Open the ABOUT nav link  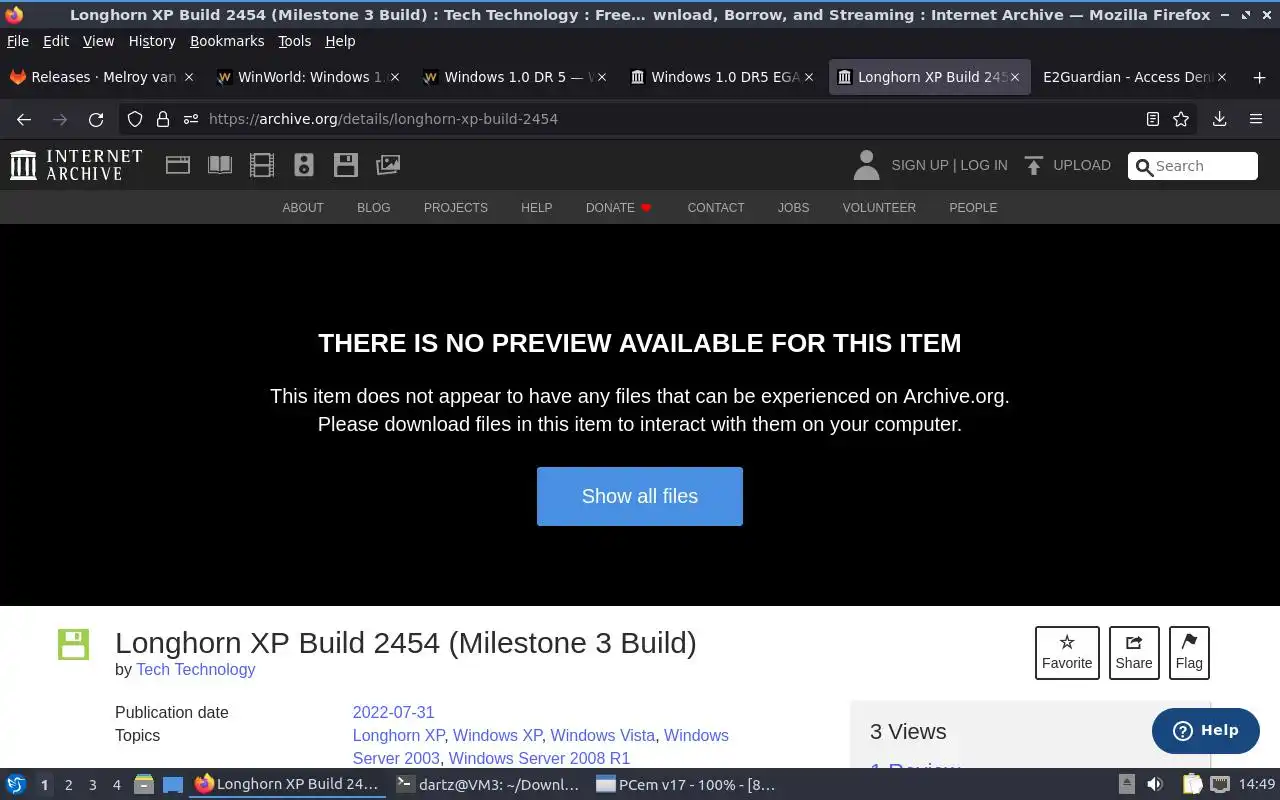coord(303,208)
